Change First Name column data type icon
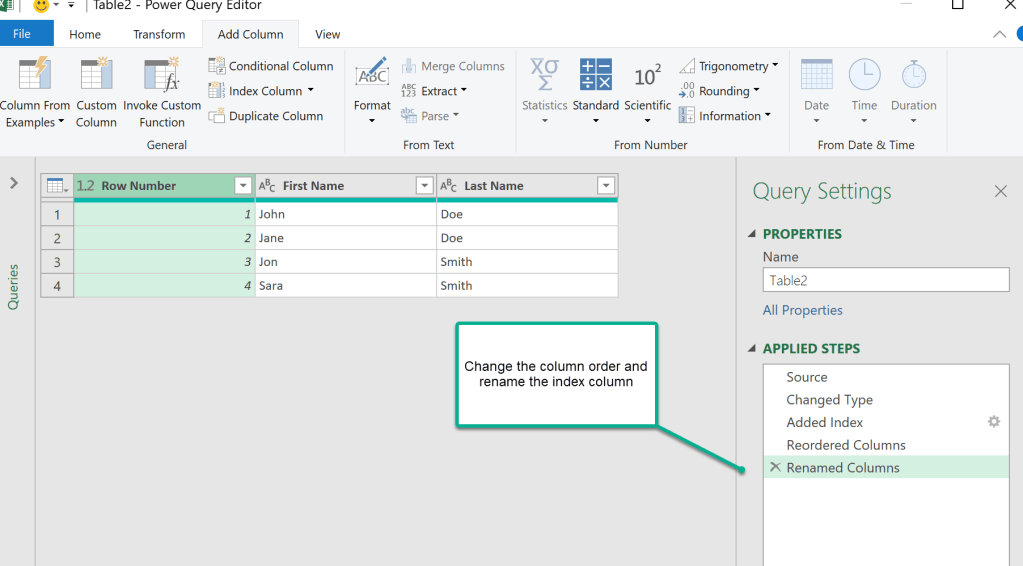The image size is (1023, 566). [x=267, y=186]
